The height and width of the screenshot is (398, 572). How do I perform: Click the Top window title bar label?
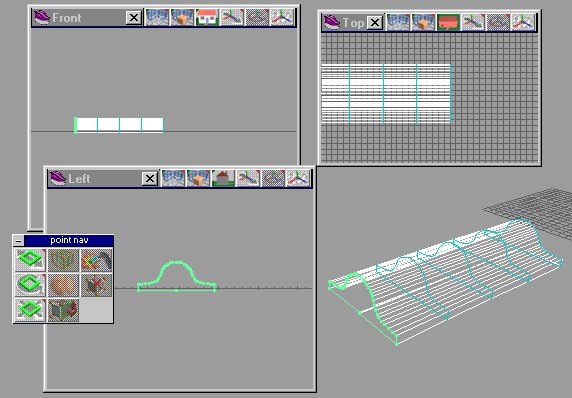click(353, 23)
